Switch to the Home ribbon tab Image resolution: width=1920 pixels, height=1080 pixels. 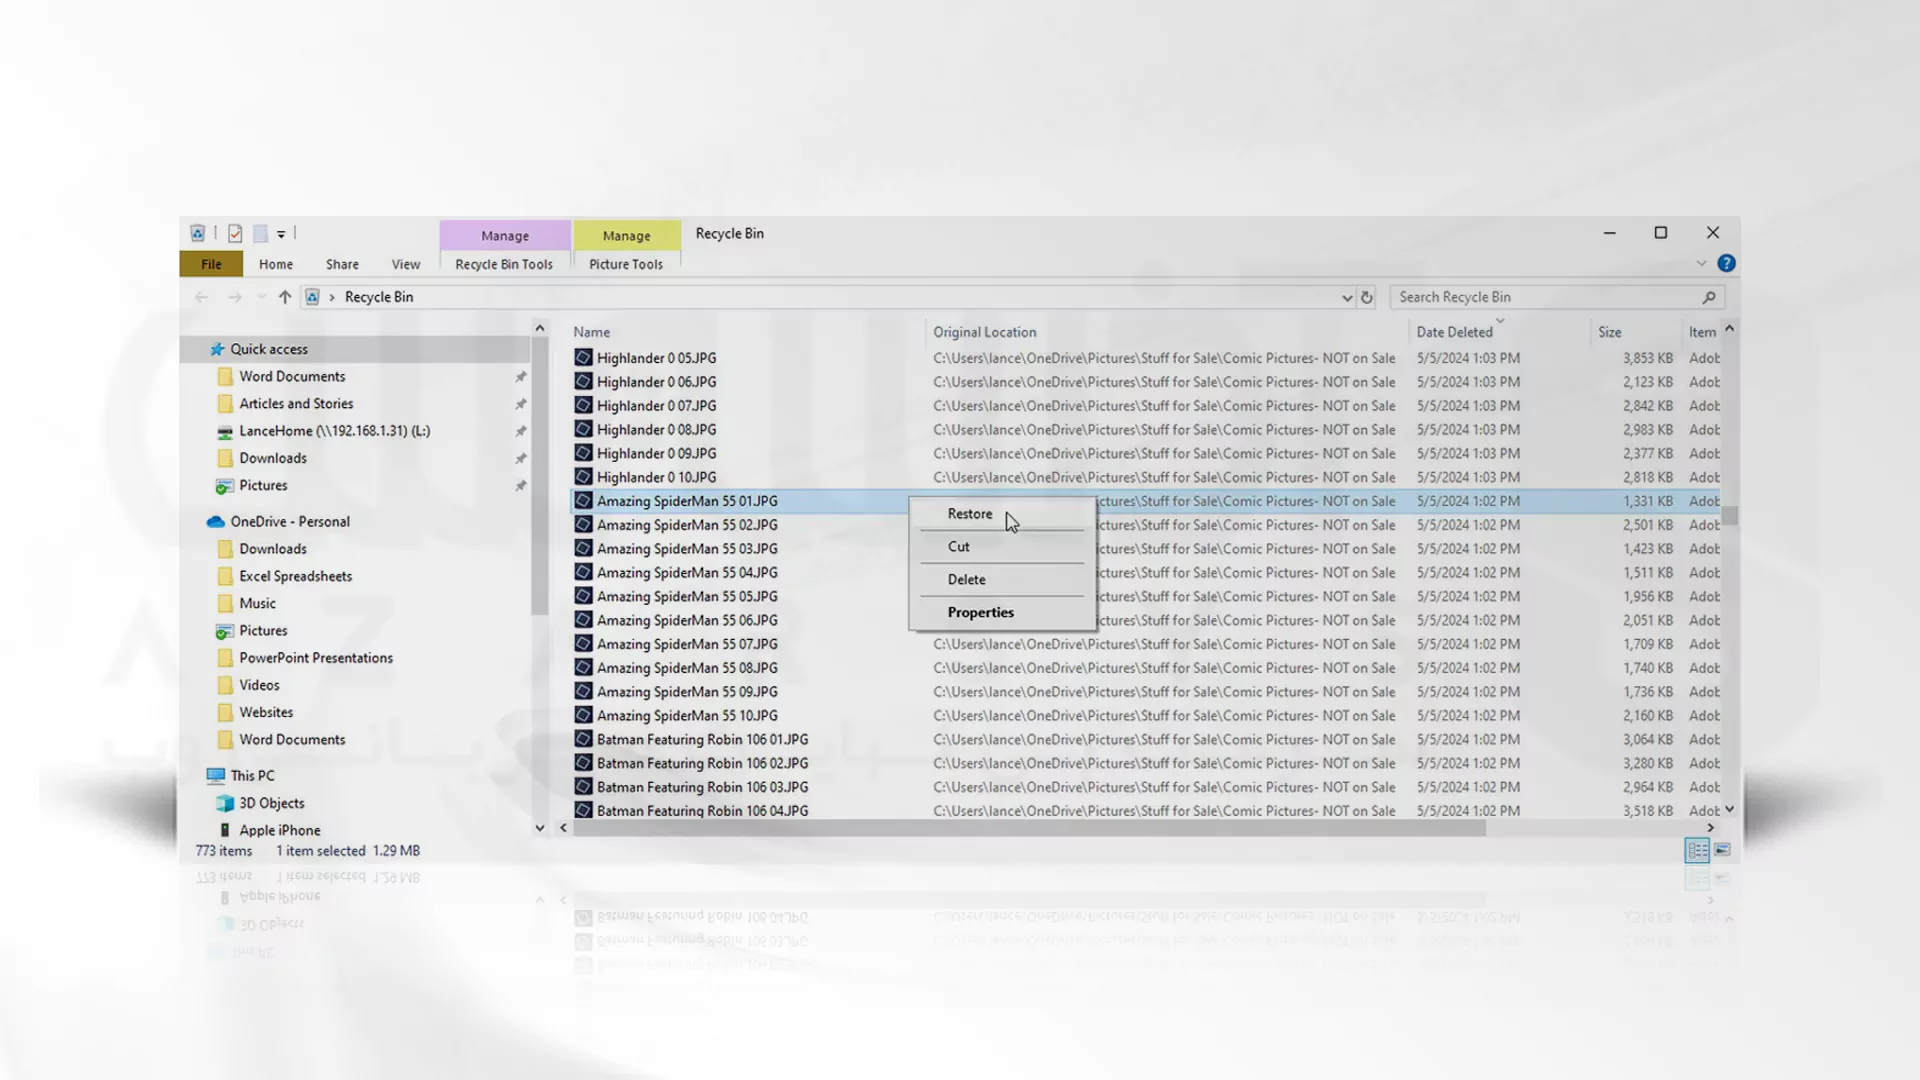[x=276, y=264]
